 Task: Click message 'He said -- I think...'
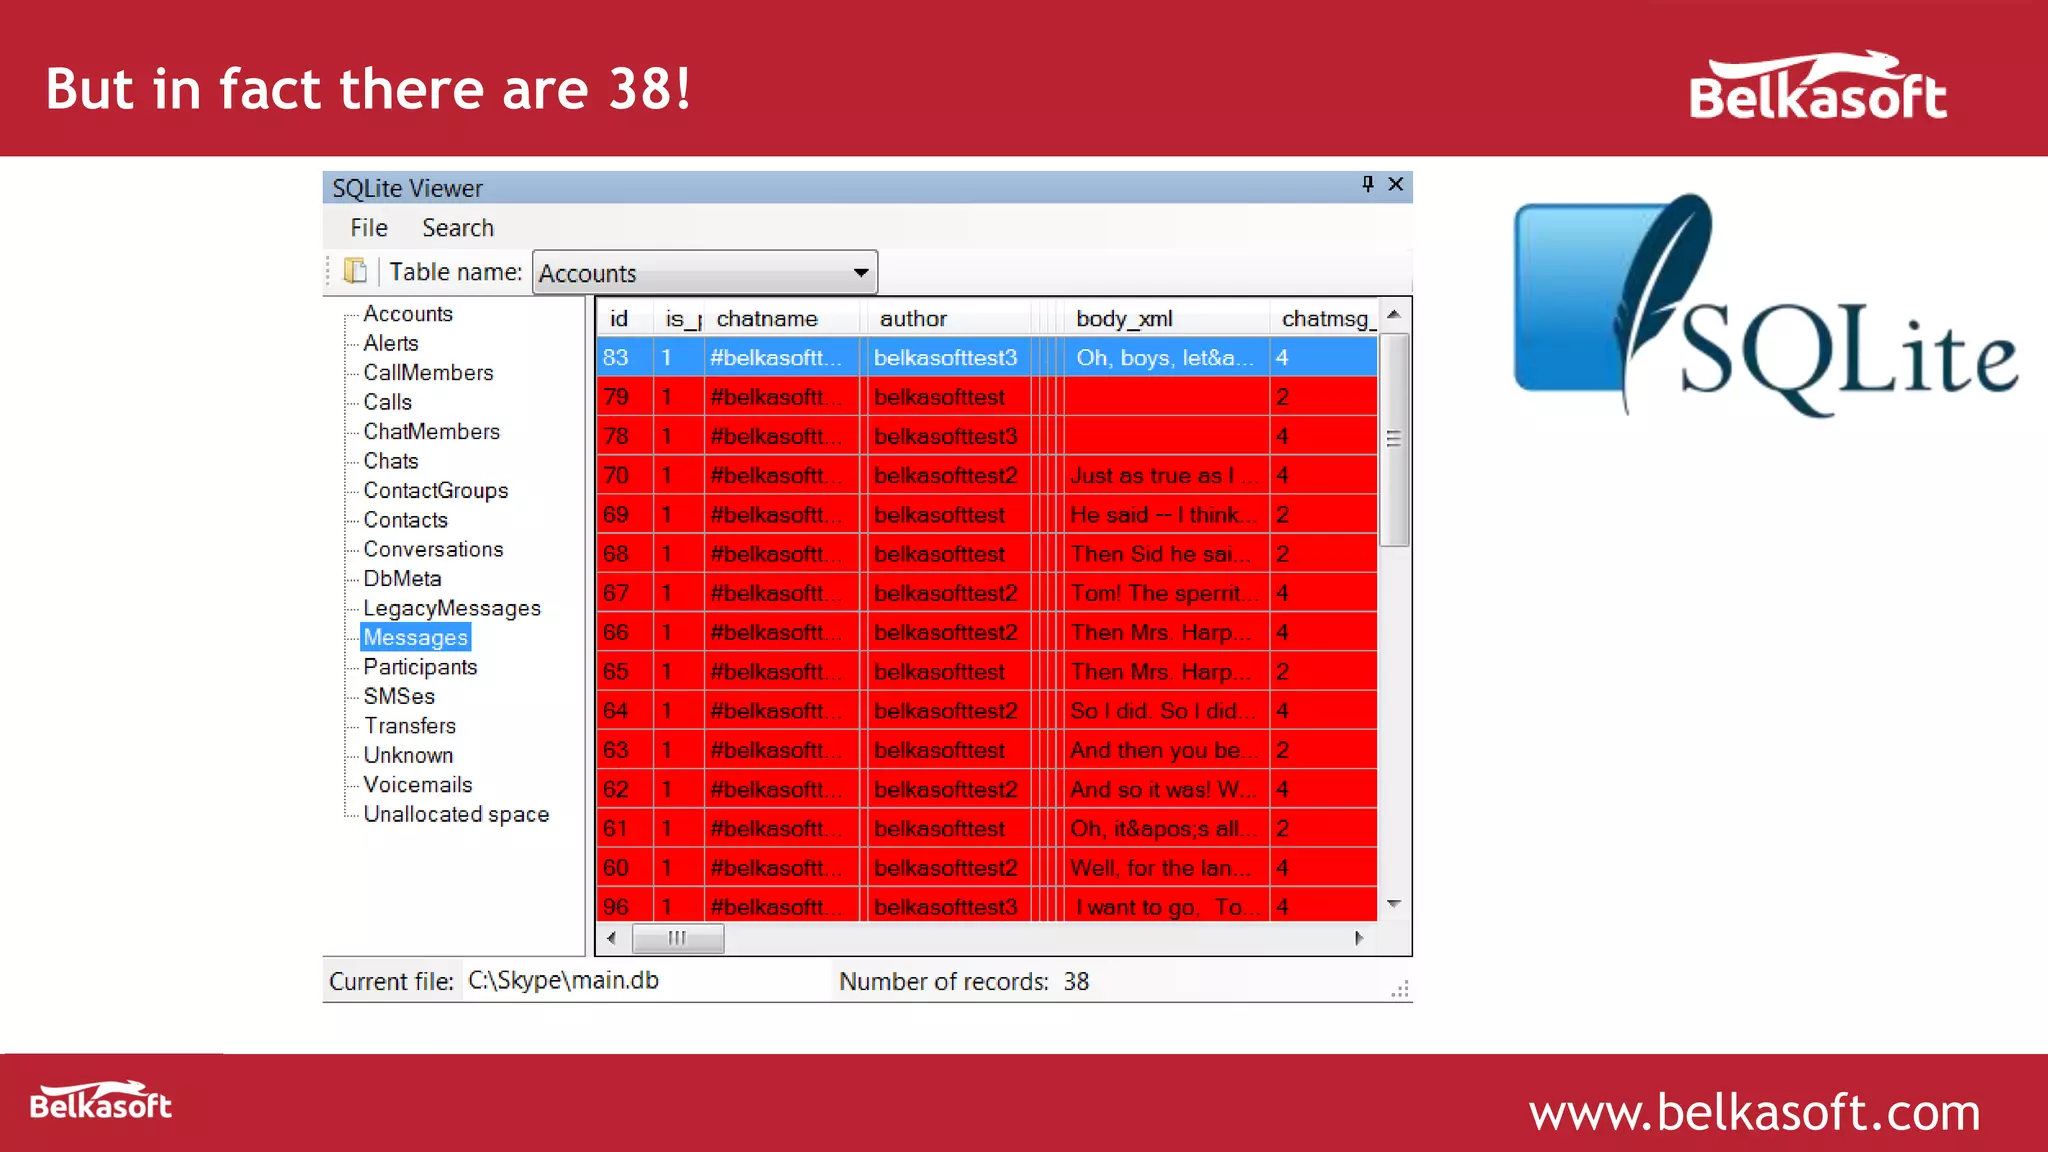[x=1165, y=515]
